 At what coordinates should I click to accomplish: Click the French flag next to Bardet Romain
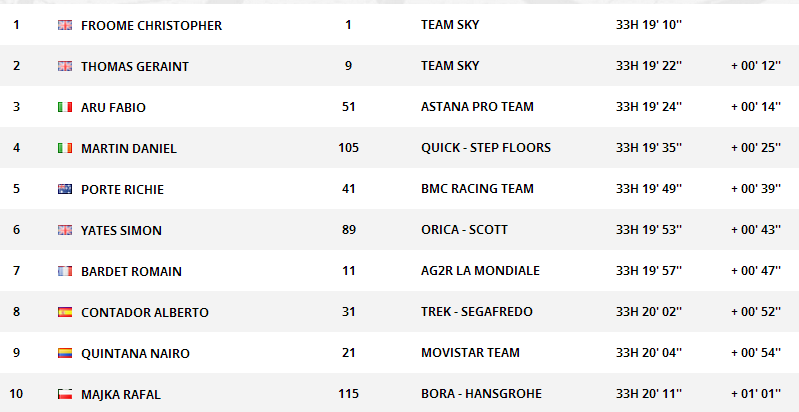(65, 271)
